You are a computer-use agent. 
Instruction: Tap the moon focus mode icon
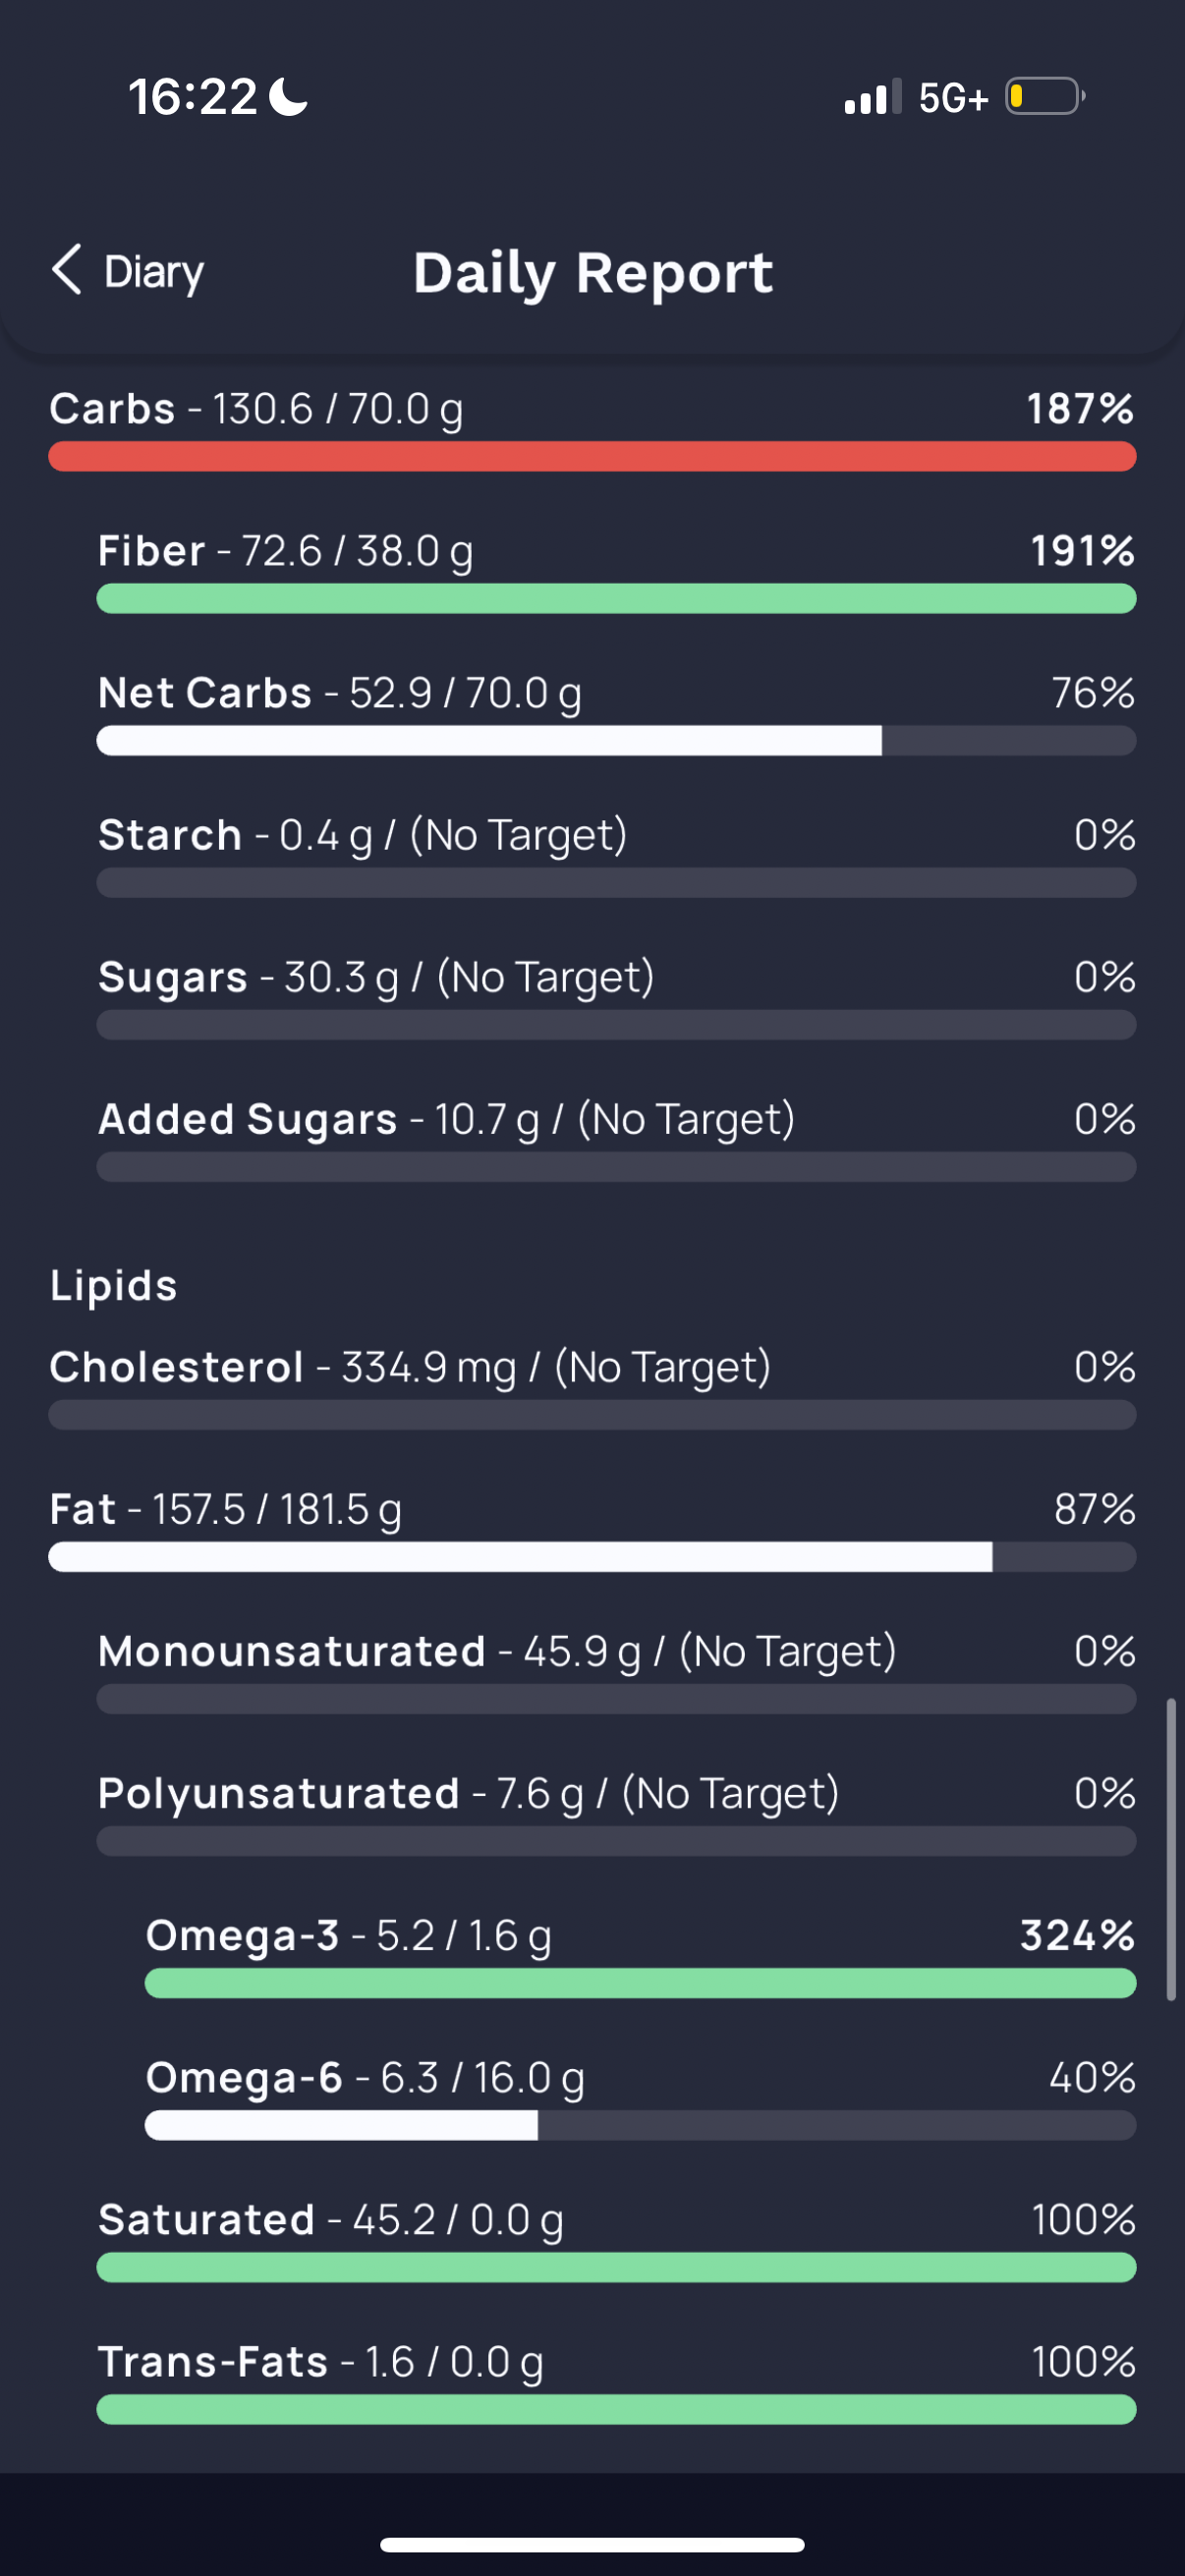(x=289, y=97)
